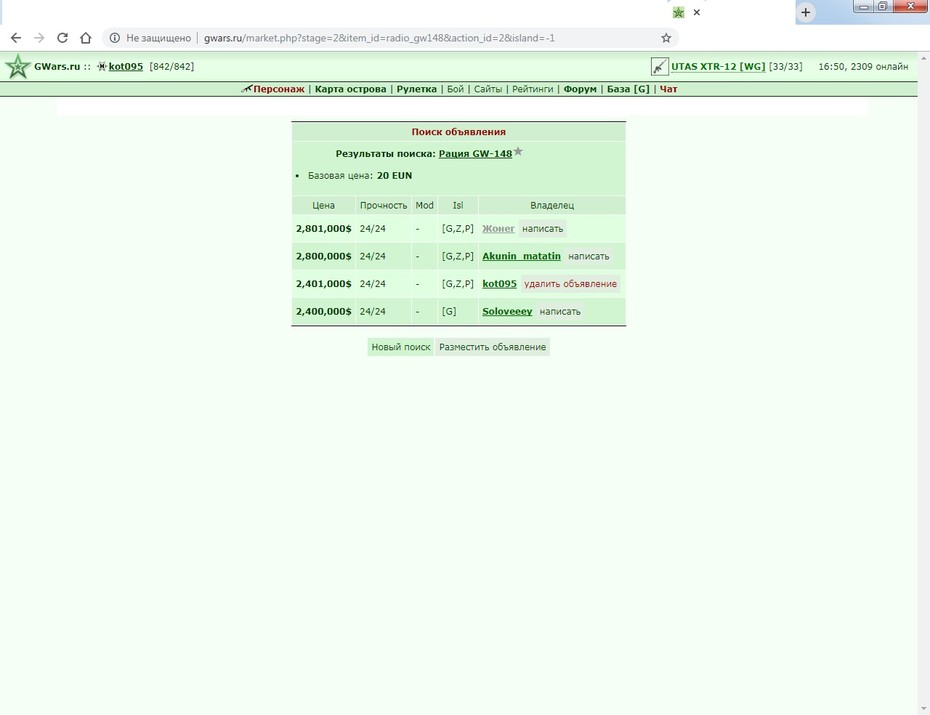Click the Новый поиск button
Image resolution: width=930 pixels, height=715 pixels.
click(x=401, y=347)
